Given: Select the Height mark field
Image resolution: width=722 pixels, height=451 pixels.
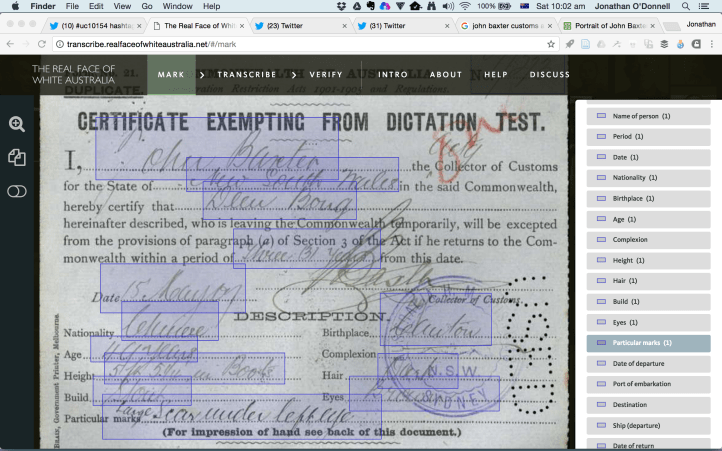Looking at the screenshot, I should pos(648,260).
